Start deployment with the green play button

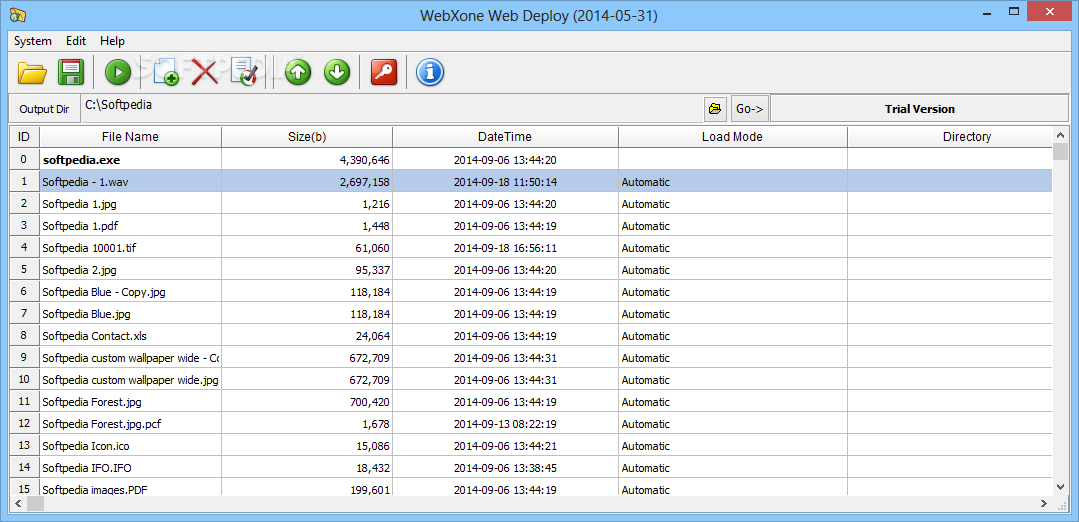point(118,72)
